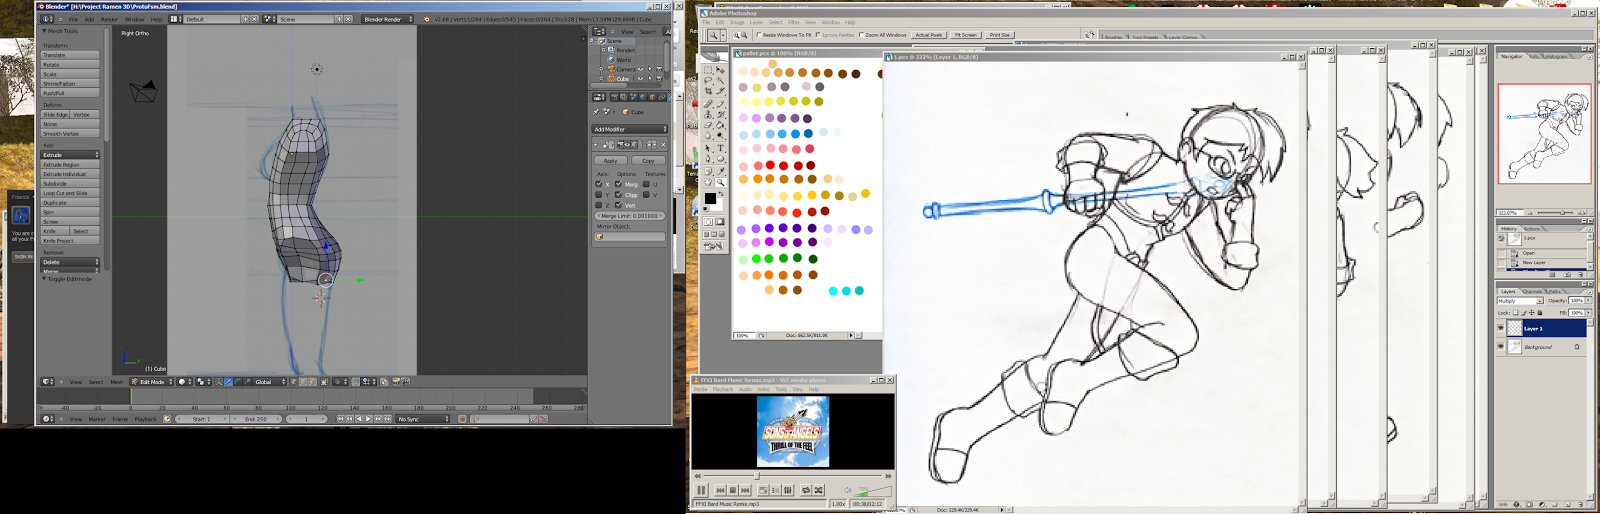Select the Clone Stamp tool

708,115
